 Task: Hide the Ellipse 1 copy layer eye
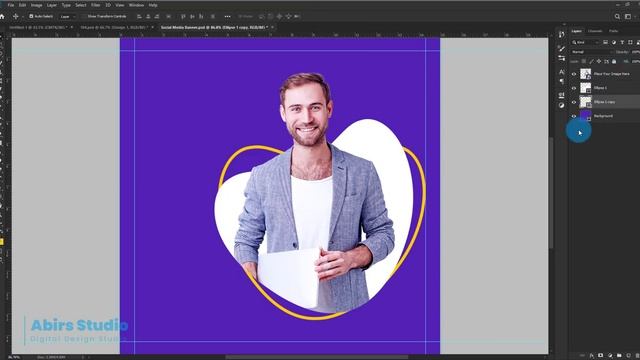click(x=573, y=102)
